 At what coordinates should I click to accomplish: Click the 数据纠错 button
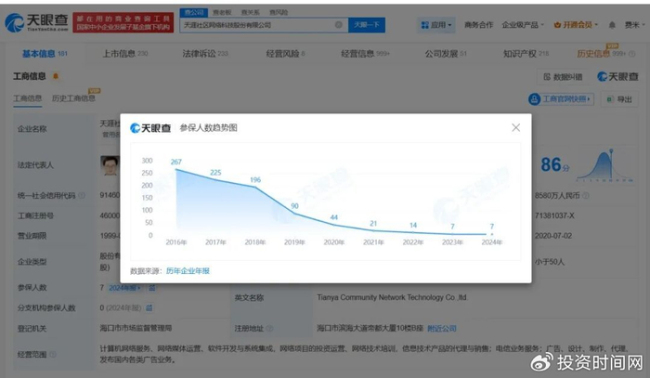(x=563, y=77)
